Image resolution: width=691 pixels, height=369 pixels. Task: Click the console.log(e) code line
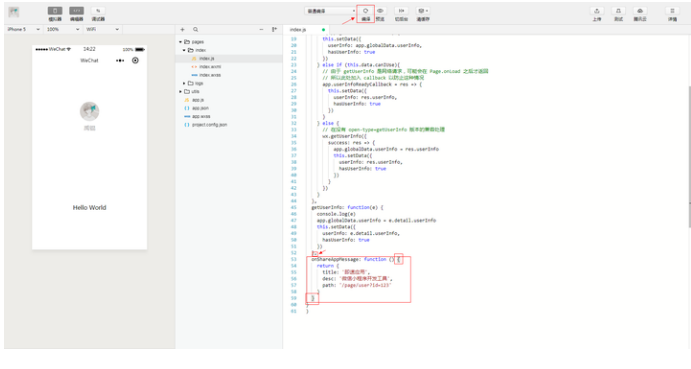coord(336,214)
